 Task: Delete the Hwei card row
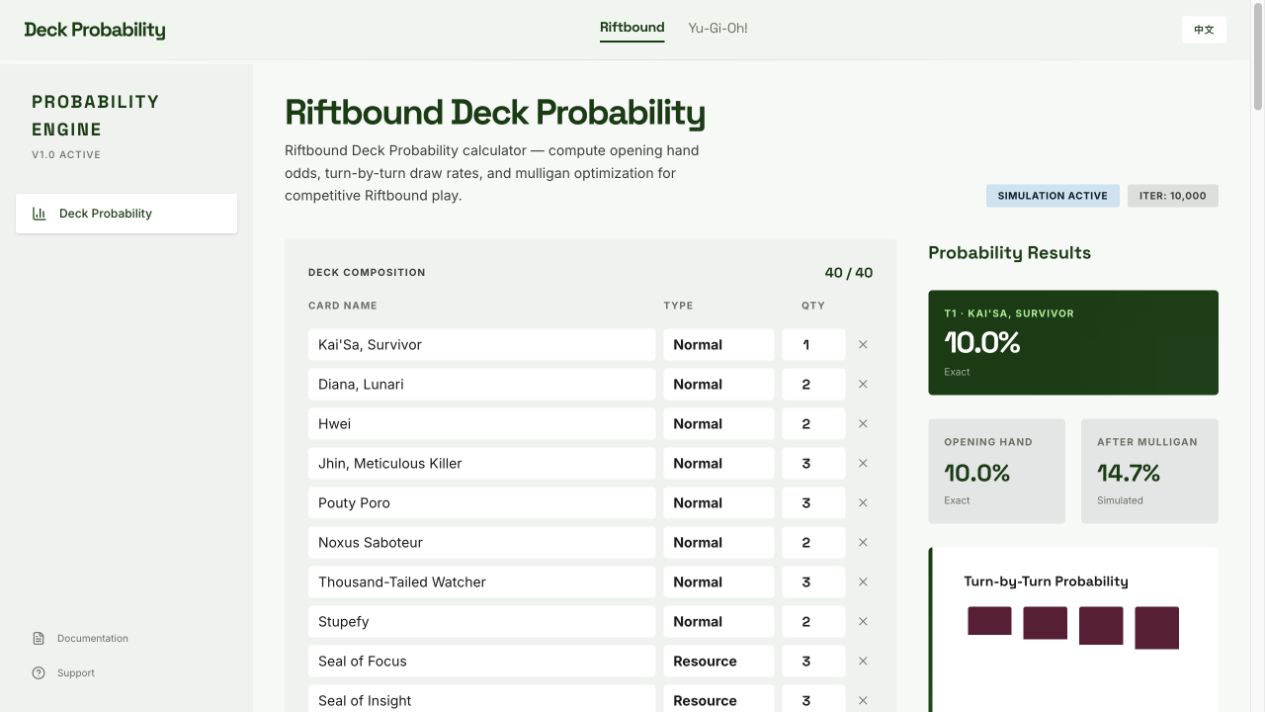tap(863, 424)
